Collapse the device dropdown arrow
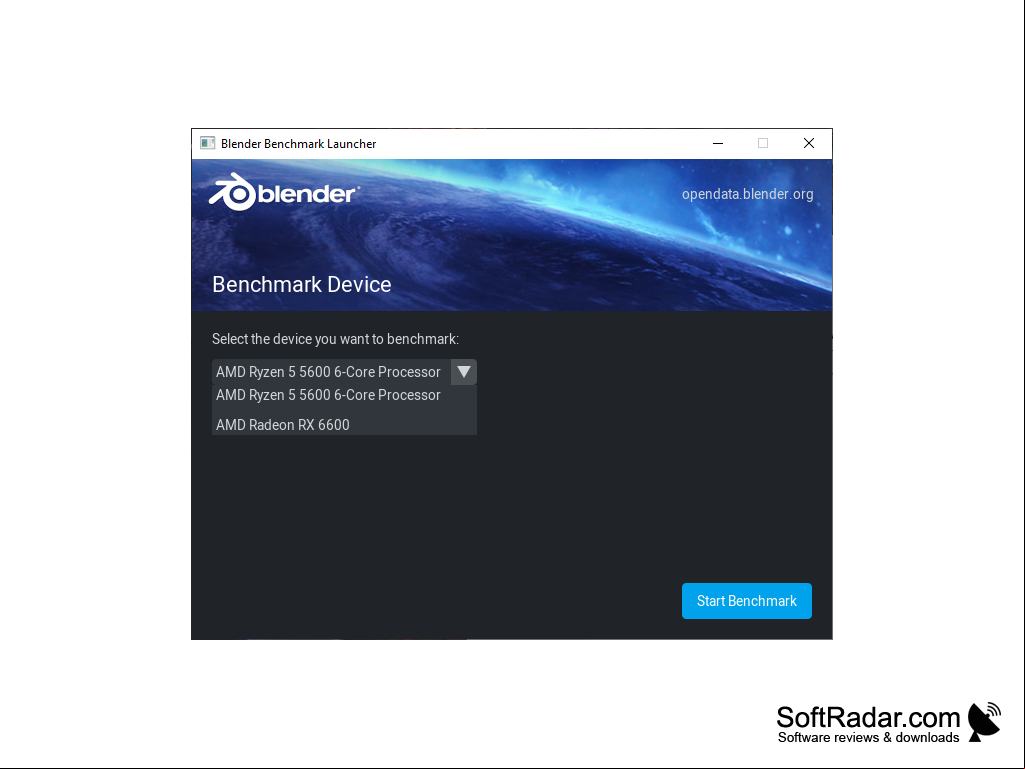The height and width of the screenshot is (769, 1025). coord(463,371)
